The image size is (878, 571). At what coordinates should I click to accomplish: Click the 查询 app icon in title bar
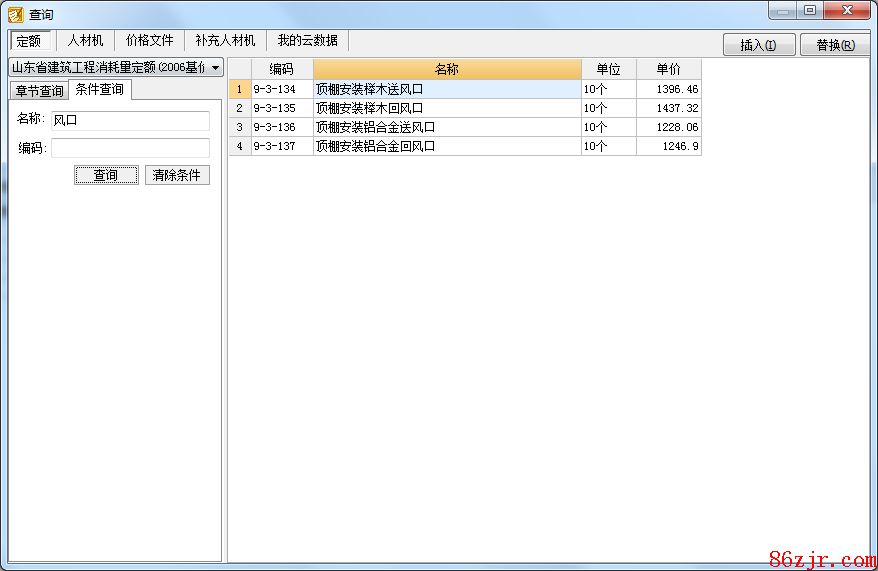(15, 14)
